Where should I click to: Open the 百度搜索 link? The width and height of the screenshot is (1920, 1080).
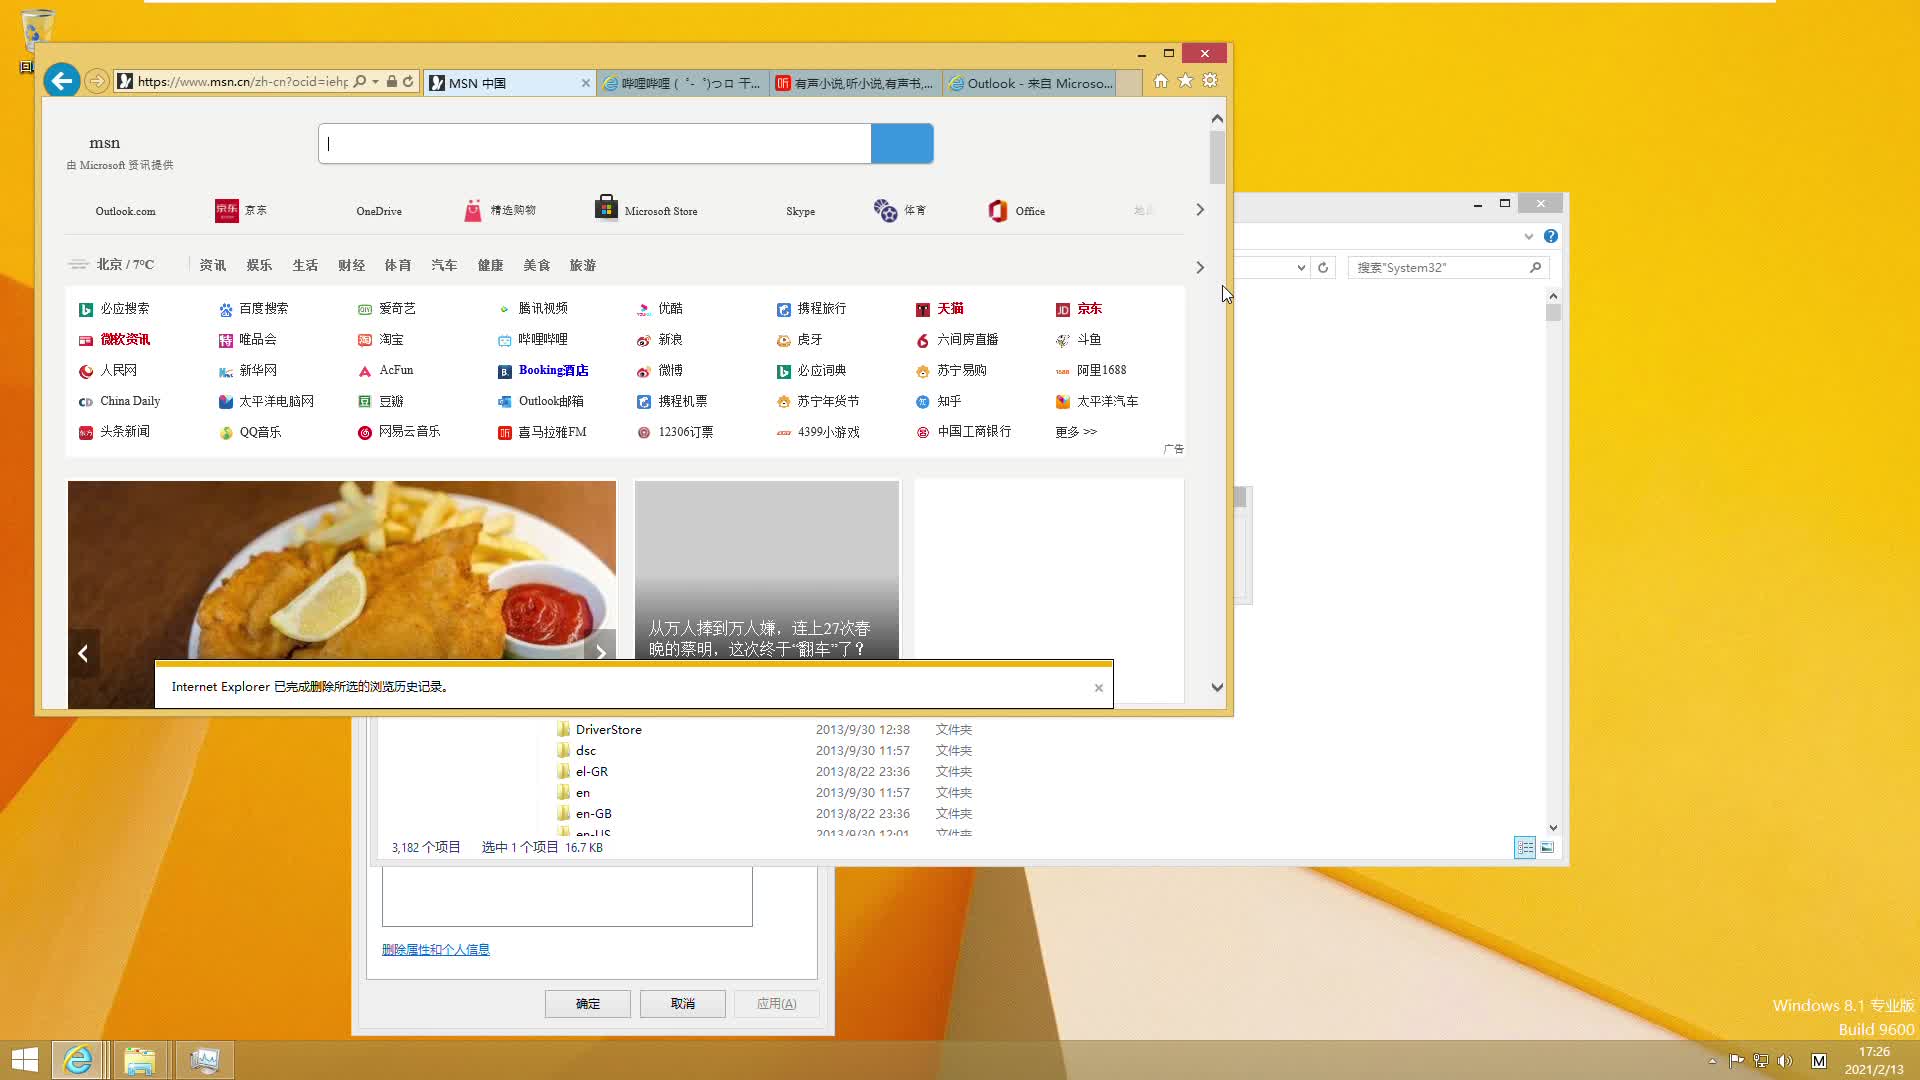(x=254, y=309)
